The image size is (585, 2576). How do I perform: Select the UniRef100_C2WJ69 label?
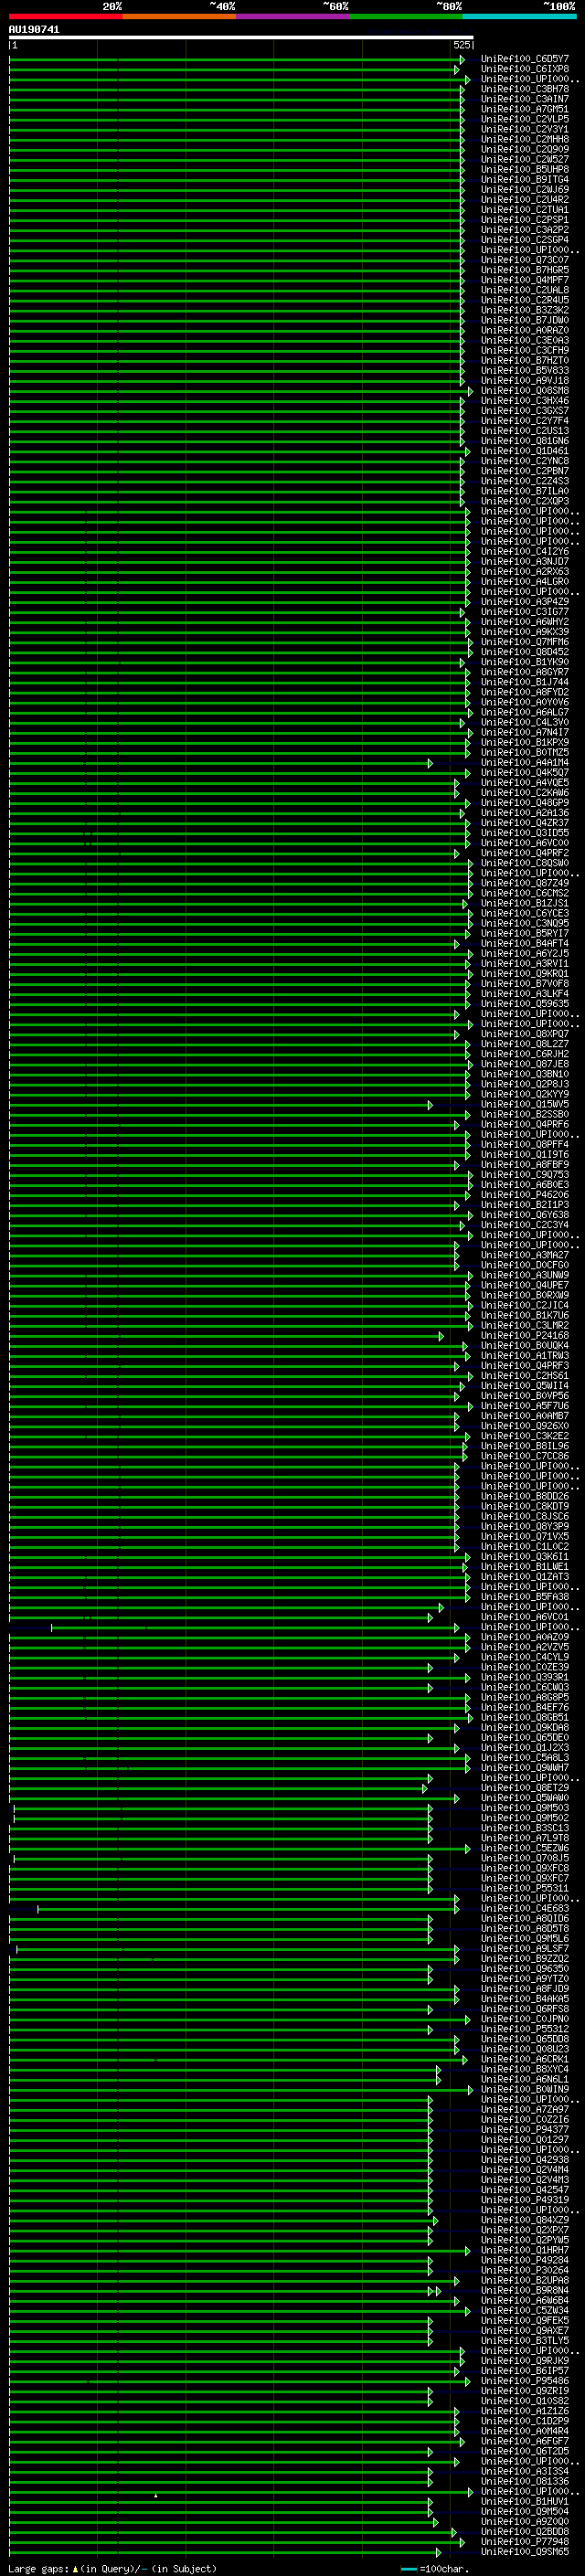coord(525,190)
